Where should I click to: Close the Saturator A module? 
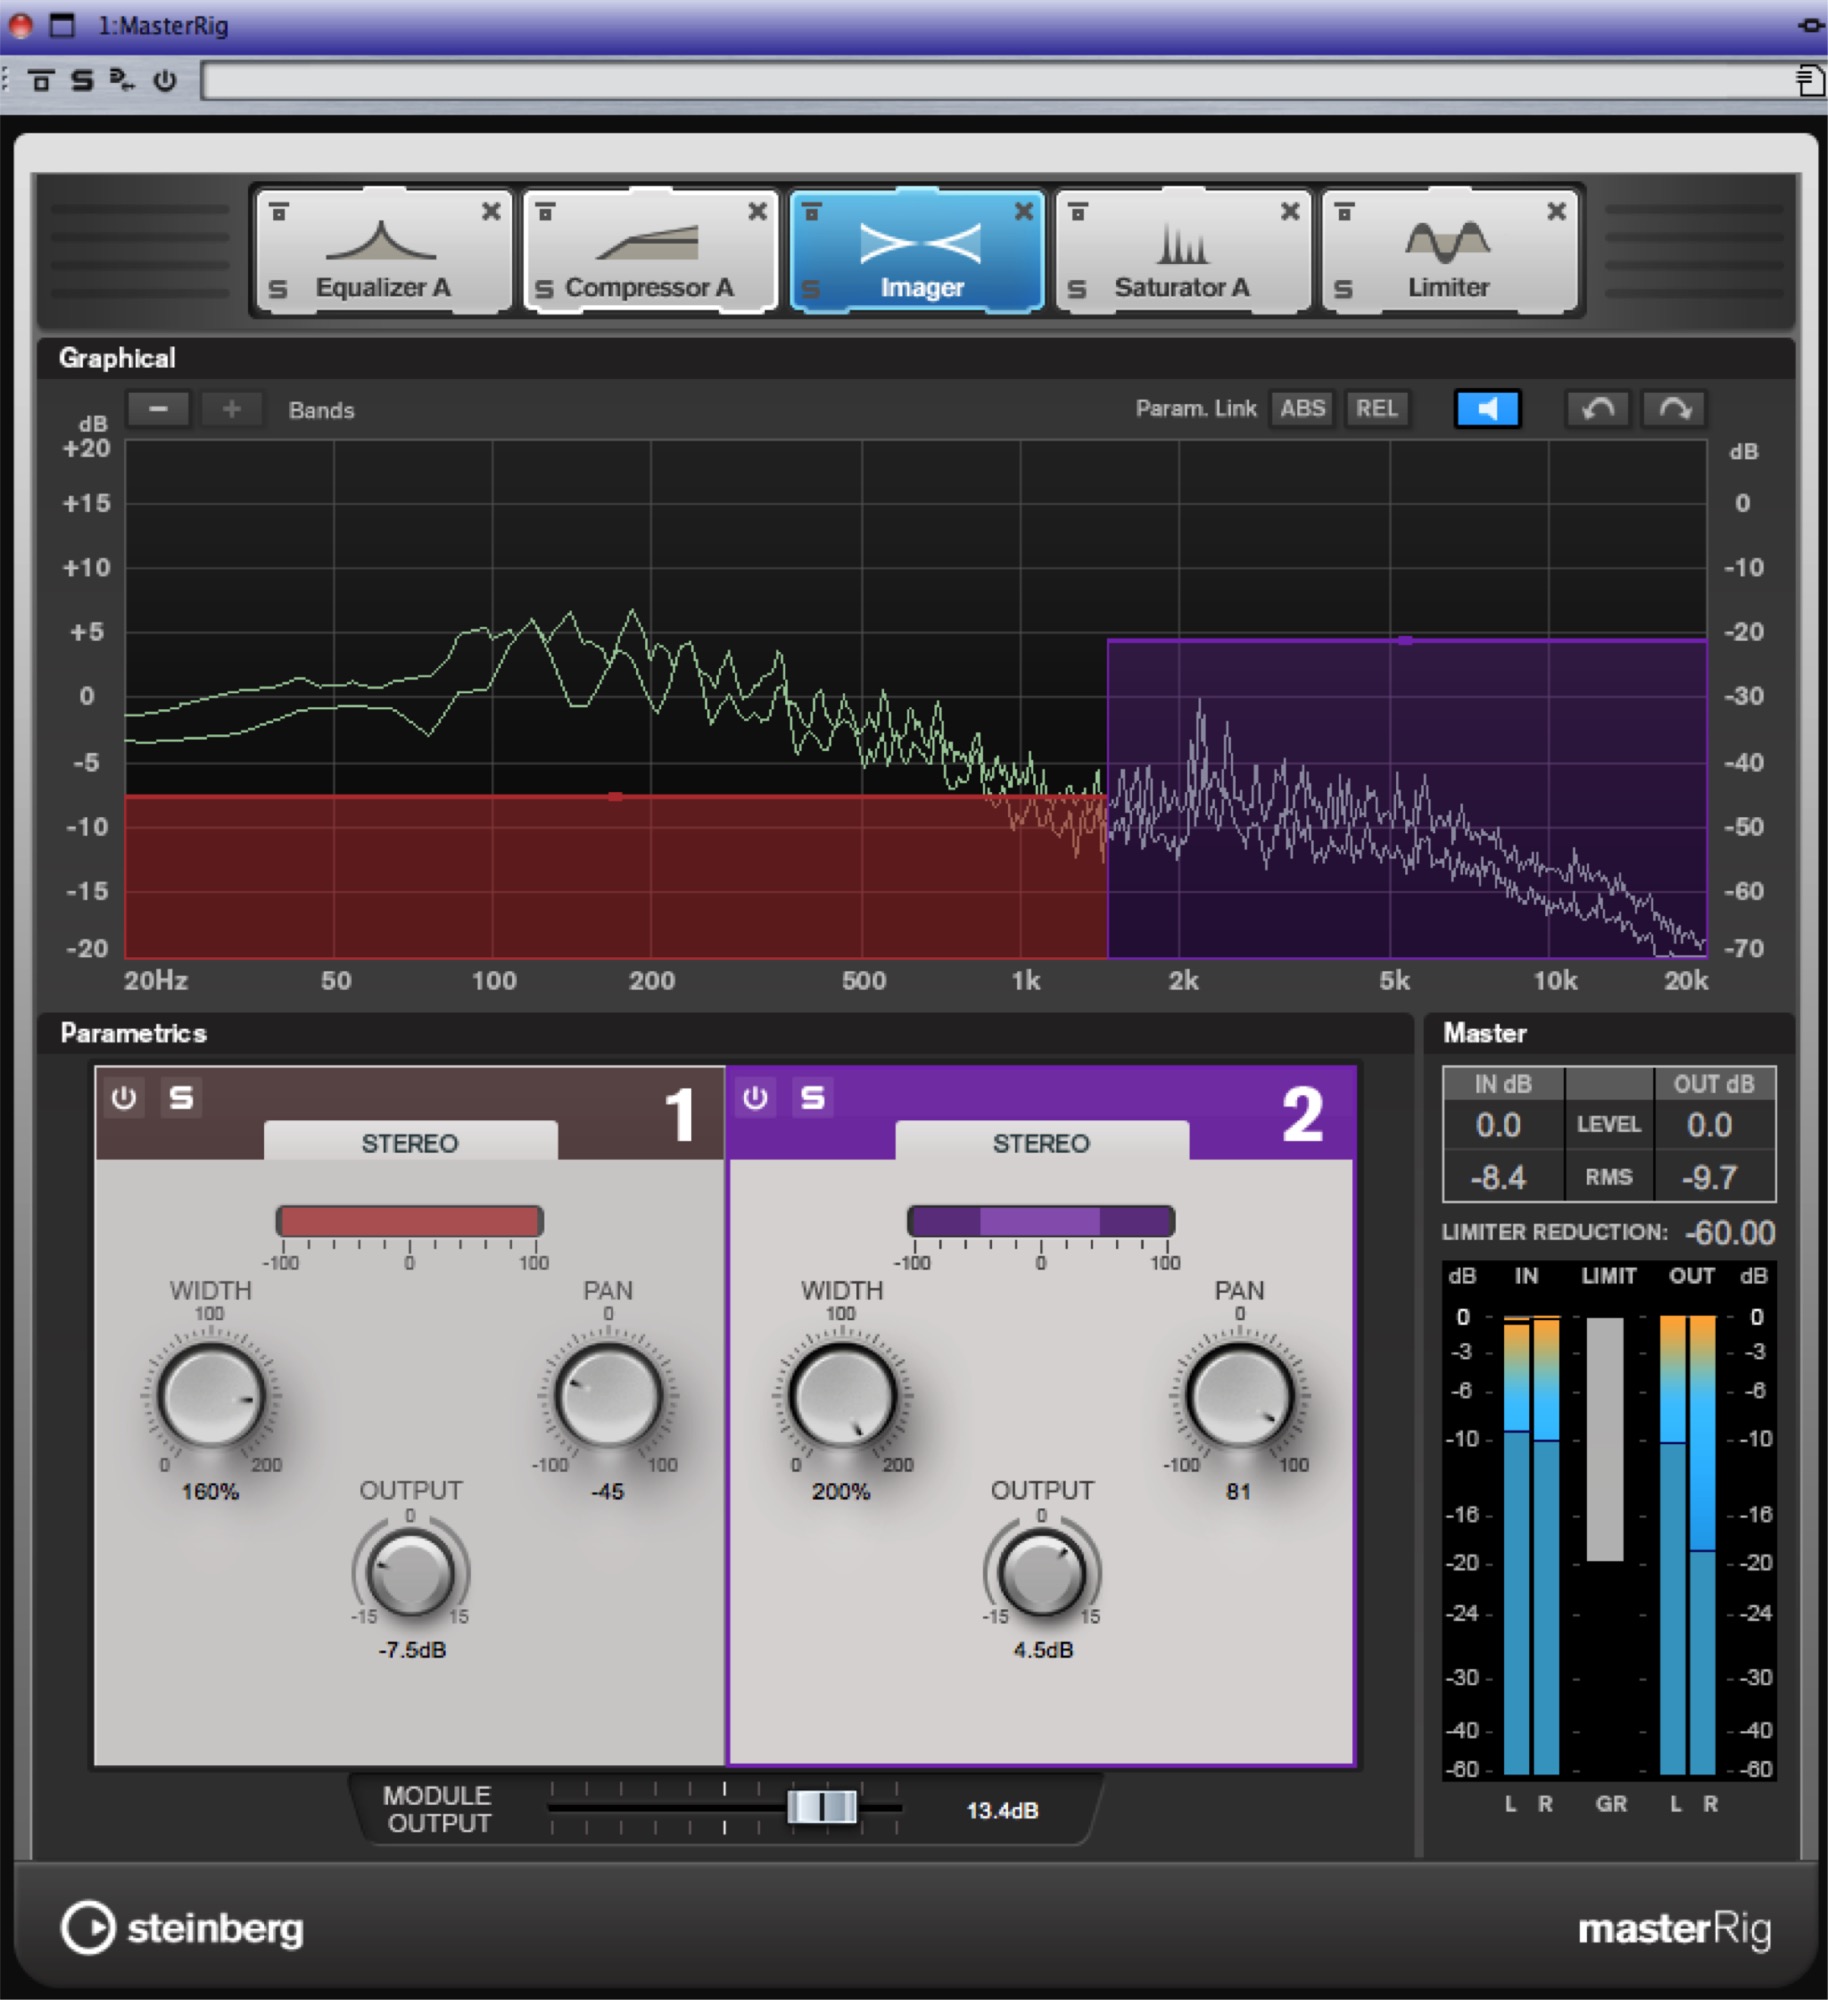(x=1290, y=211)
